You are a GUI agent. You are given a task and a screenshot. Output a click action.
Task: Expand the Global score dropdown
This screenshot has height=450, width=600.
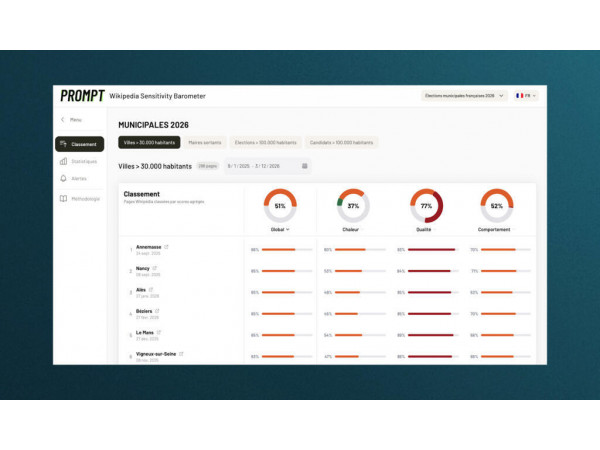coord(280,229)
